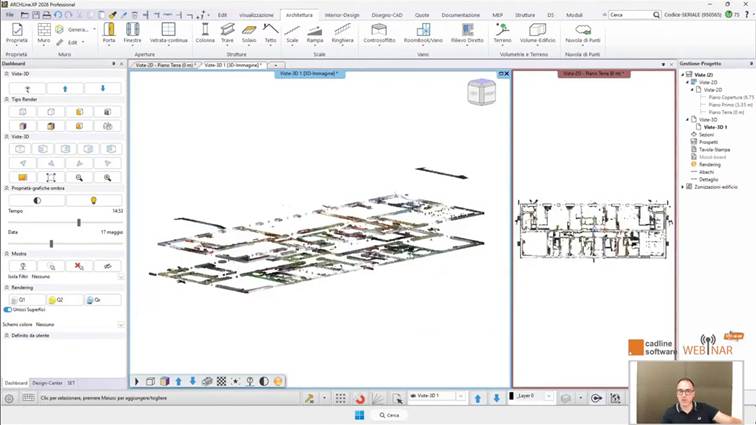The width and height of the screenshot is (756, 425).
Task: Select the Ringhiera railing tool
Action: pos(342,33)
